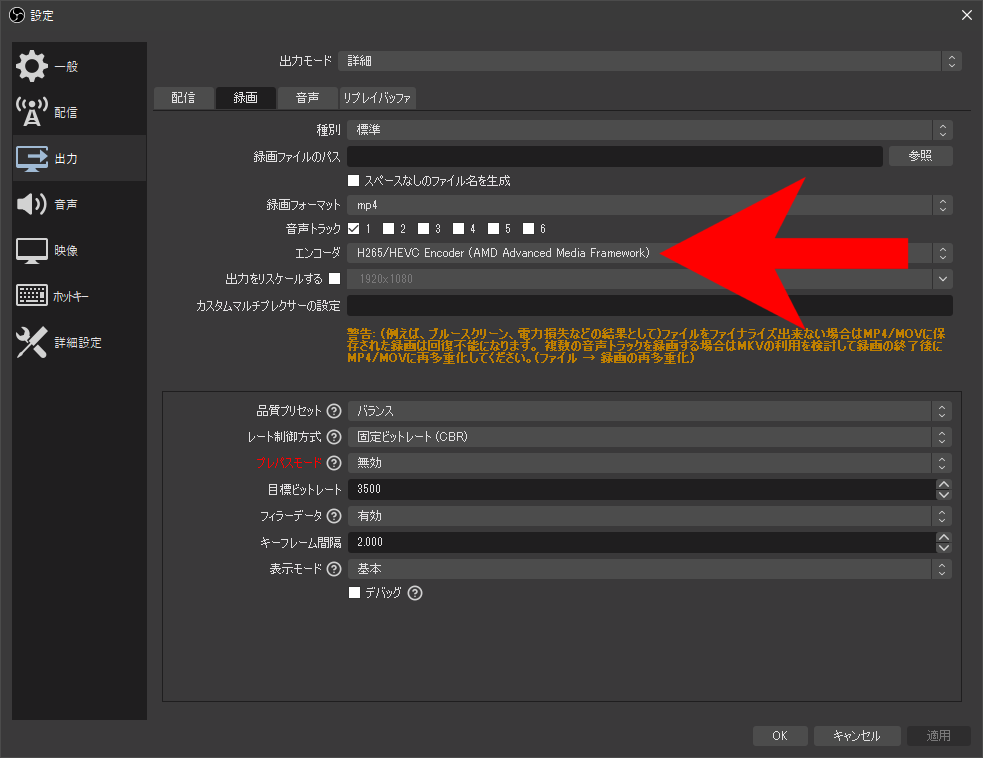Show help icon beside デバッグ
983x758 pixels.
(415, 592)
